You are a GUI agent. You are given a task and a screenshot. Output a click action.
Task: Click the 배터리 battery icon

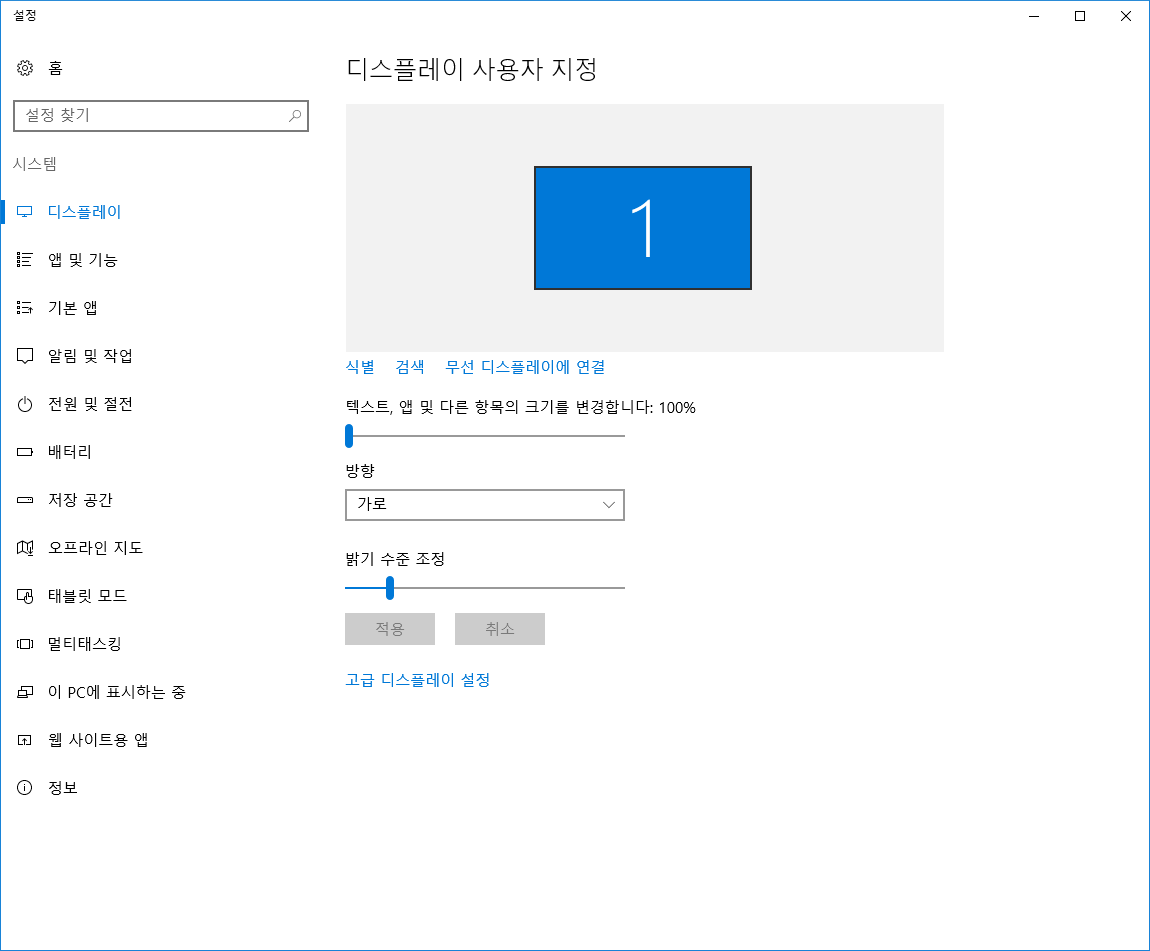[x=25, y=452]
